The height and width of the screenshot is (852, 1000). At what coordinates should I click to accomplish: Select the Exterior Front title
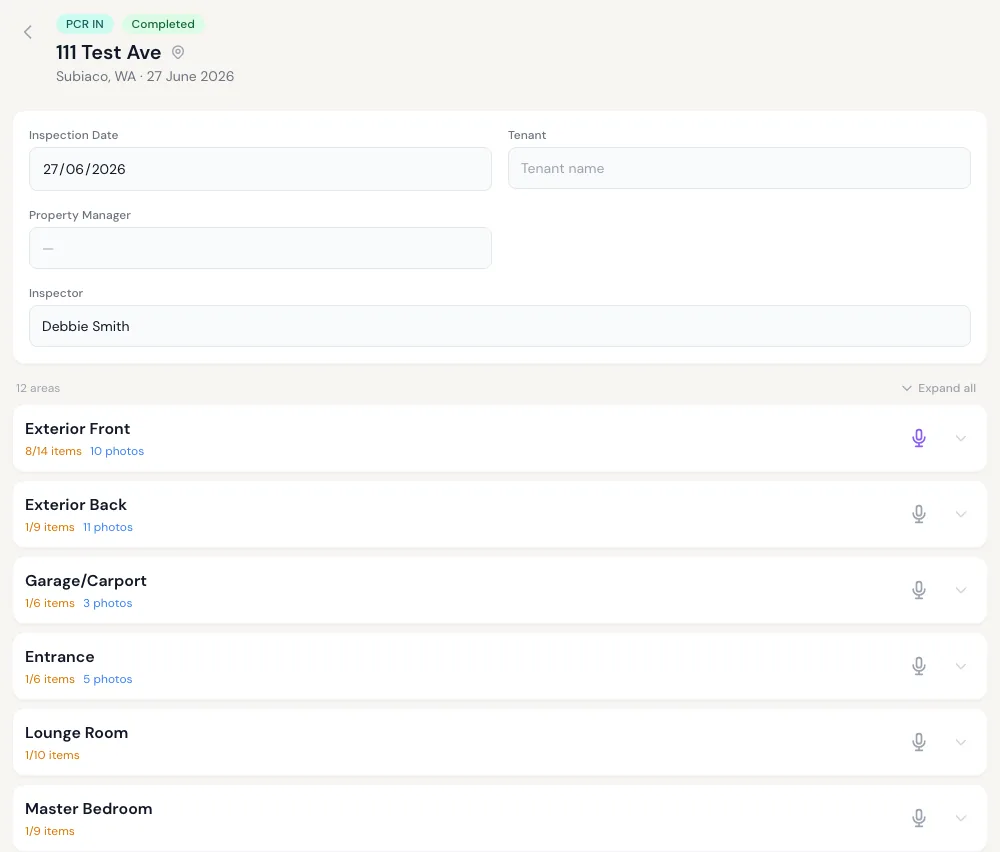click(x=77, y=429)
